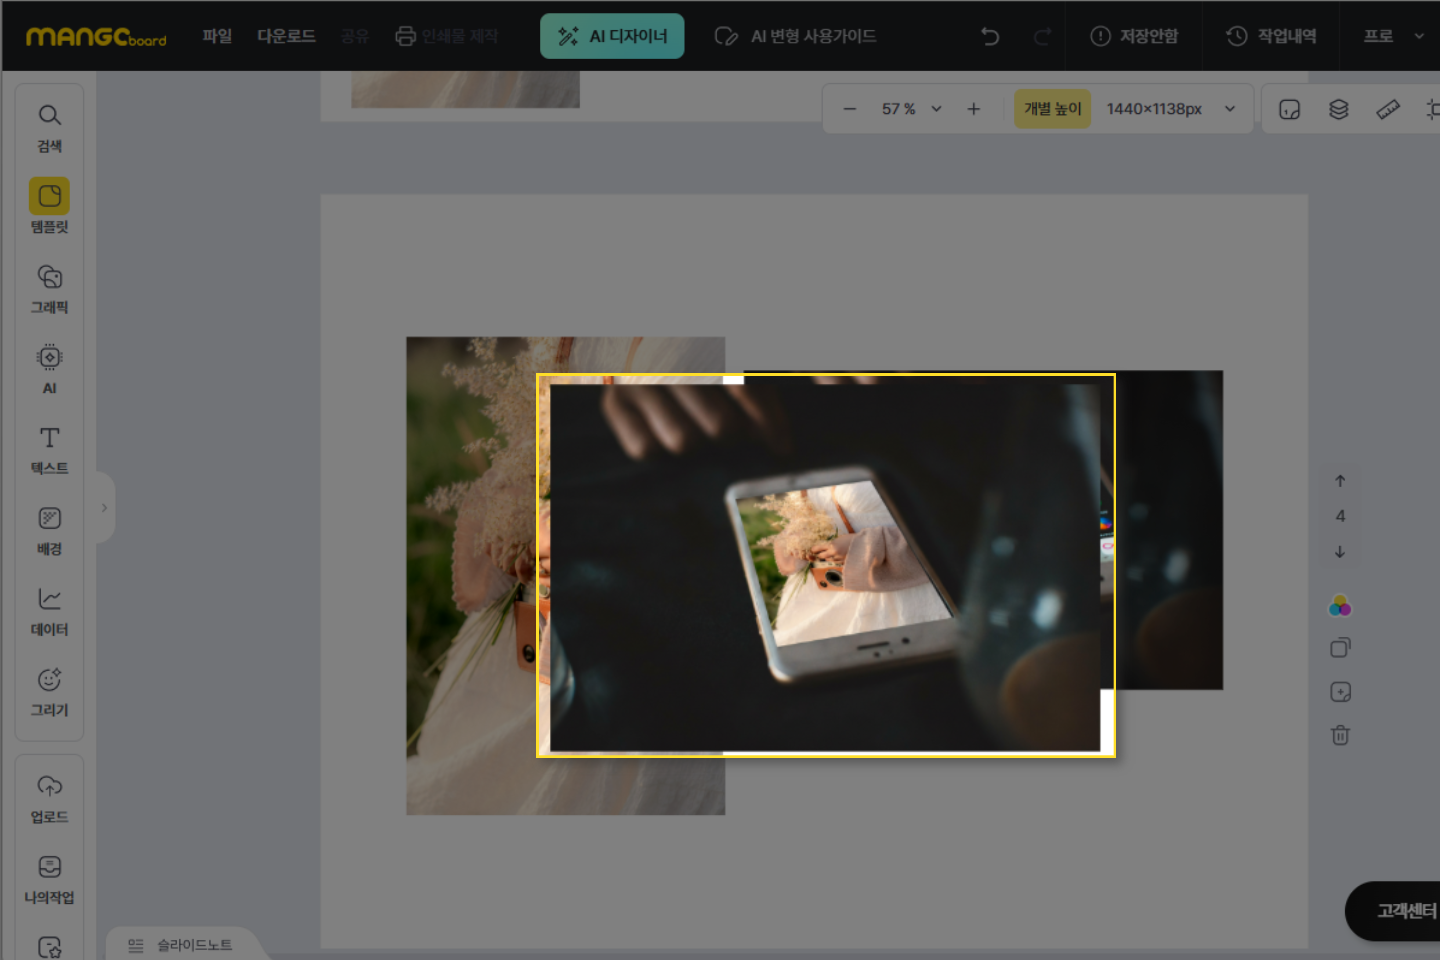This screenshot has height=960, width=1440.
Task: Open the 검색 search panel
Action: 49,127
